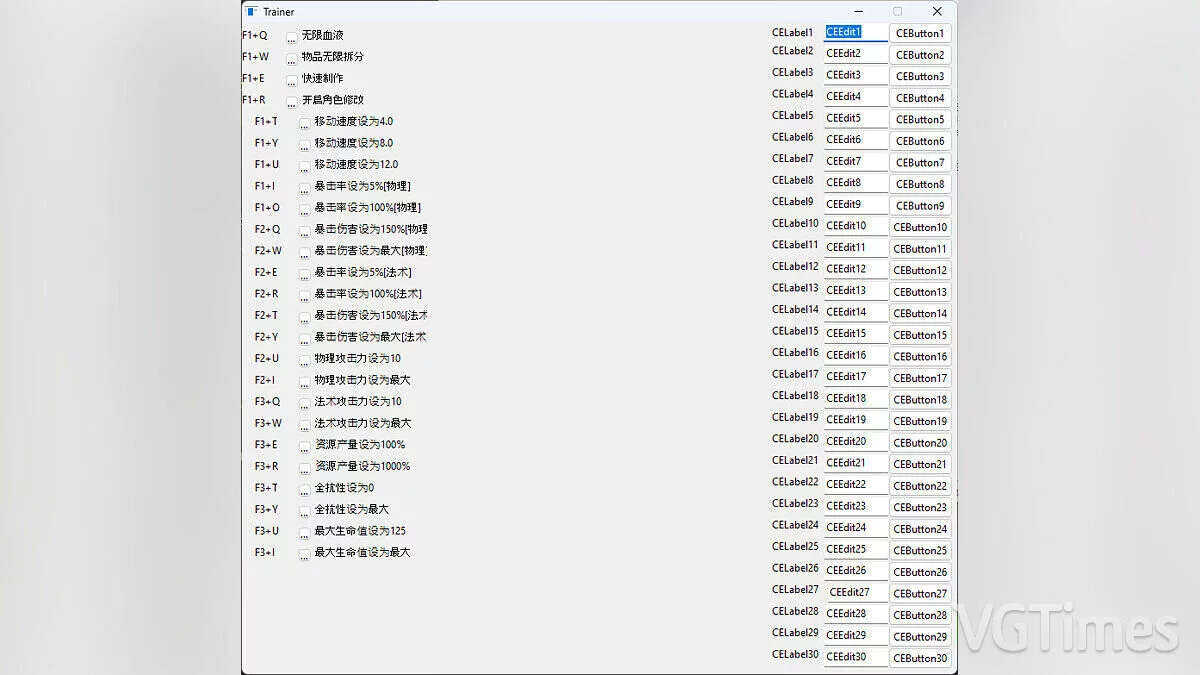The height and width of the screenshot is (675, 1200).
Task: Toggle 资源产量设为1000% checkbox
Action: [x=305, y=467]
